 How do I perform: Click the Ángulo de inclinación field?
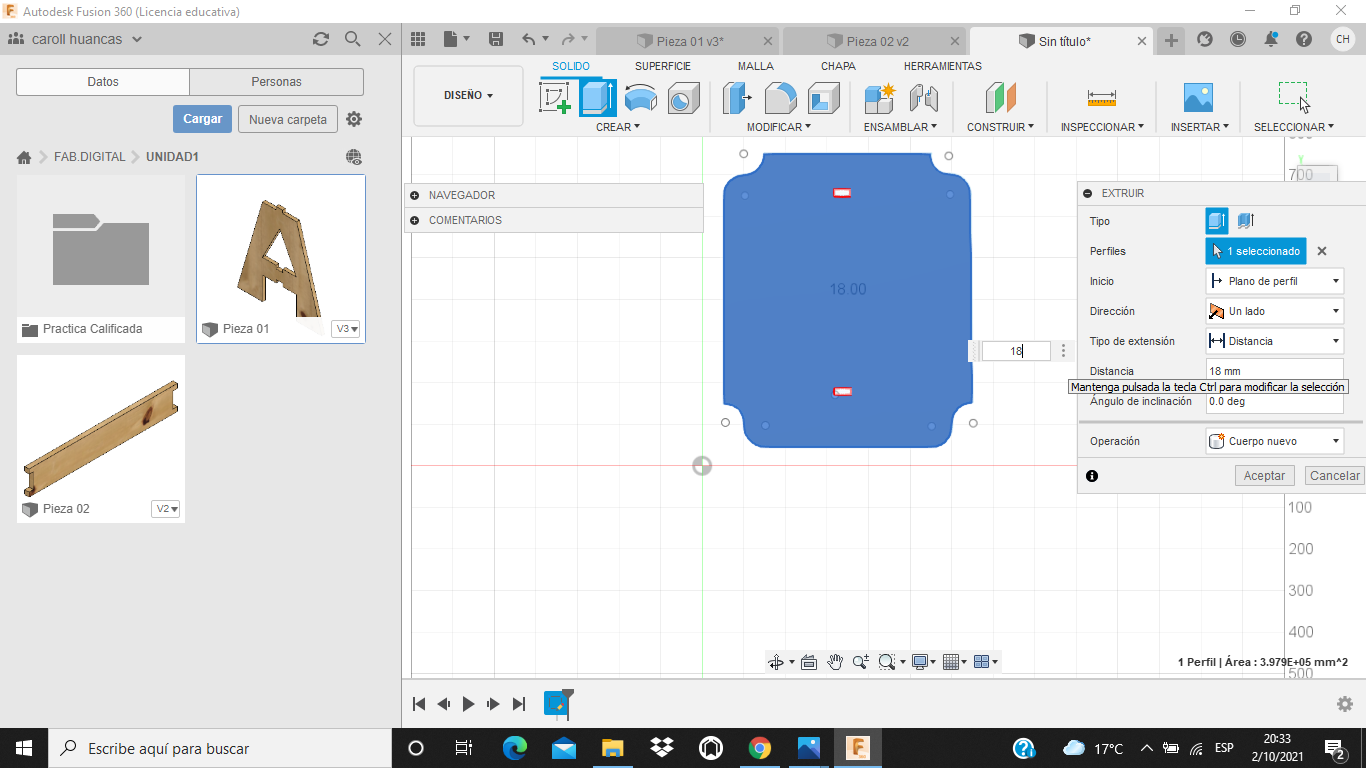1275,402
